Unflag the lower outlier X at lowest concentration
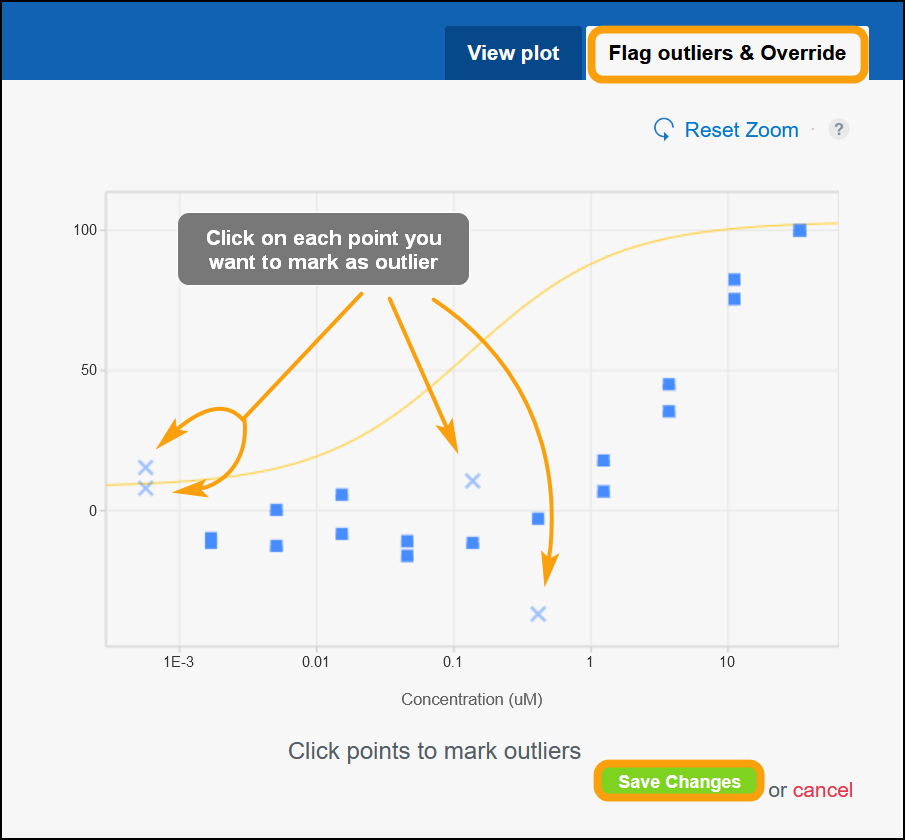Image resolution: width=905 pixels, height=840 pixels. 145,488
